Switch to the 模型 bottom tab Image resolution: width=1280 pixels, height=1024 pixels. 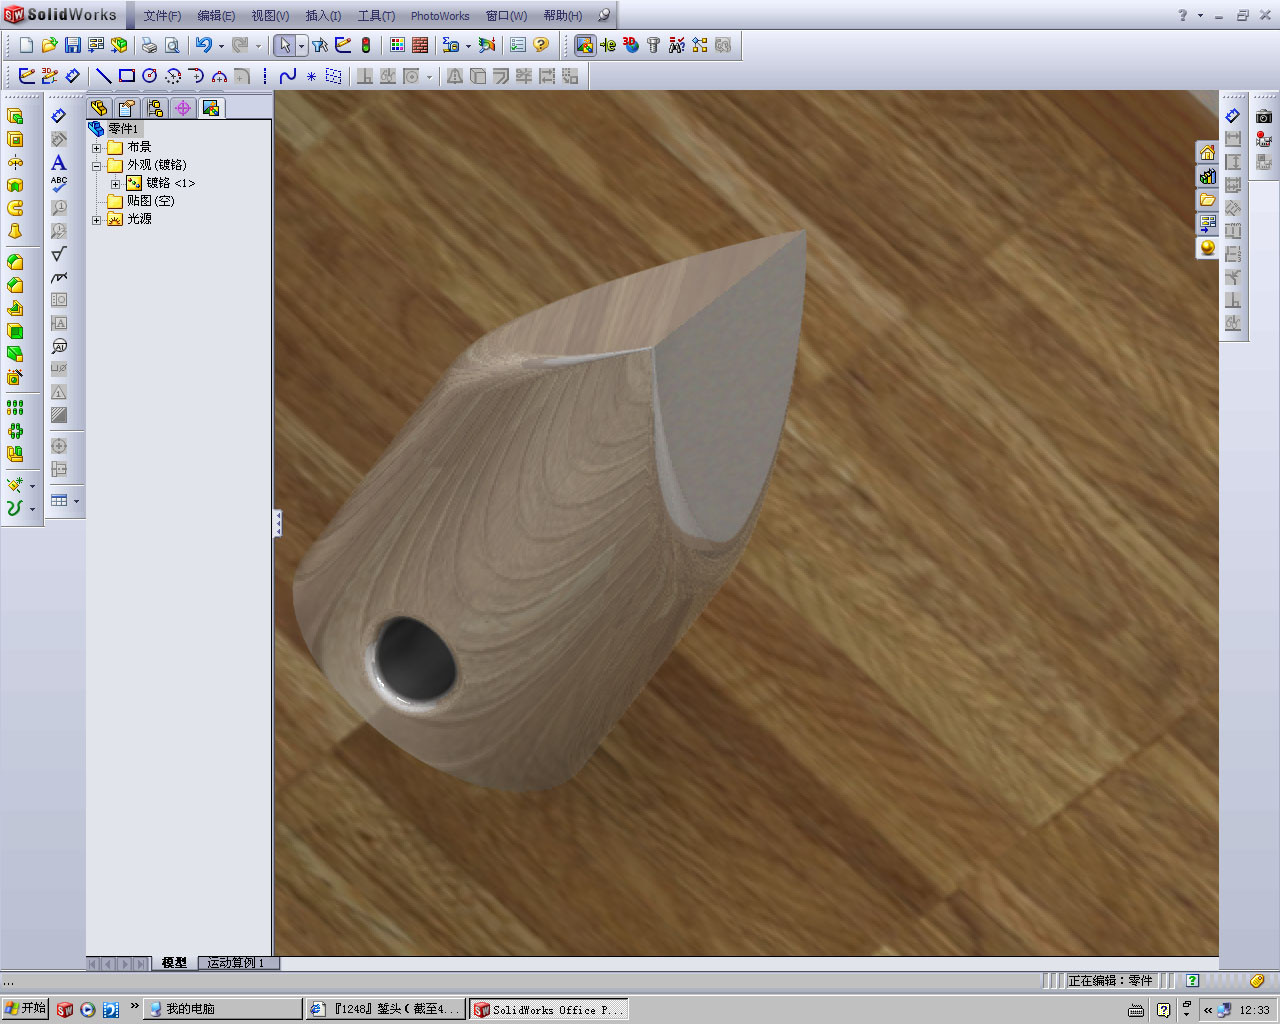(x=174, y=963)
